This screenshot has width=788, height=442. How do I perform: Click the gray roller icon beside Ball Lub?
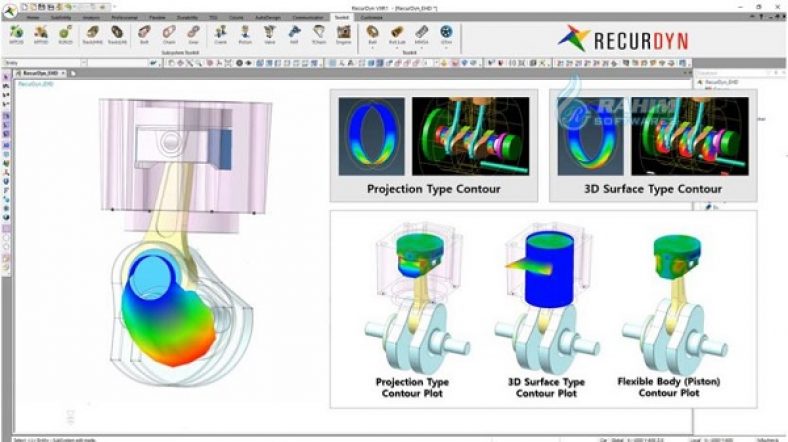422,34
